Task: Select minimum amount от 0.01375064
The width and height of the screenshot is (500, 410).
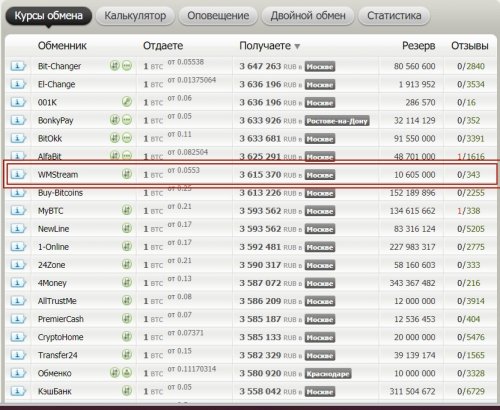Action: click(x=192, y=80)
